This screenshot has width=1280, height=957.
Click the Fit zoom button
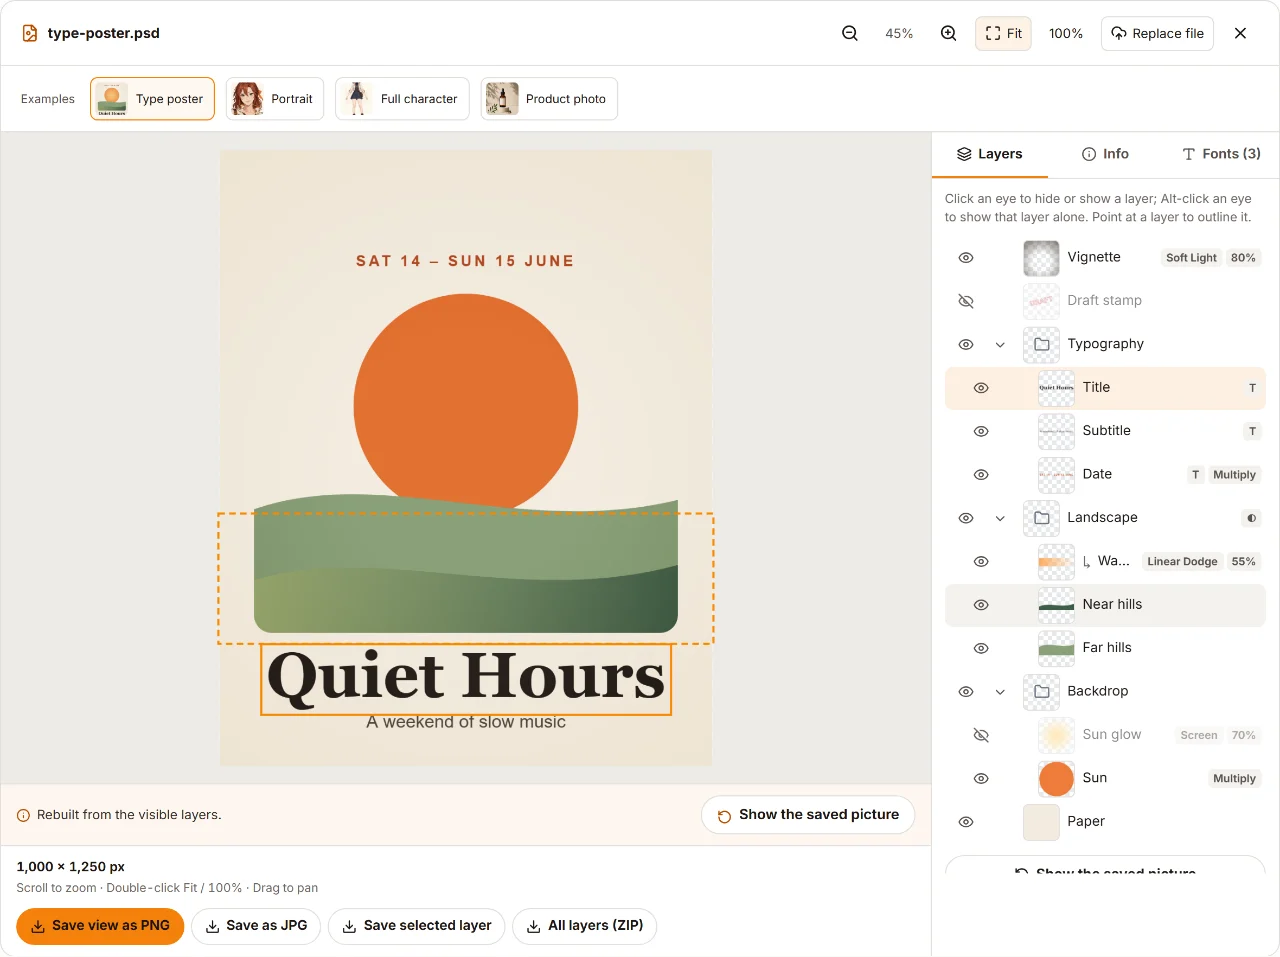[1003, 33]
